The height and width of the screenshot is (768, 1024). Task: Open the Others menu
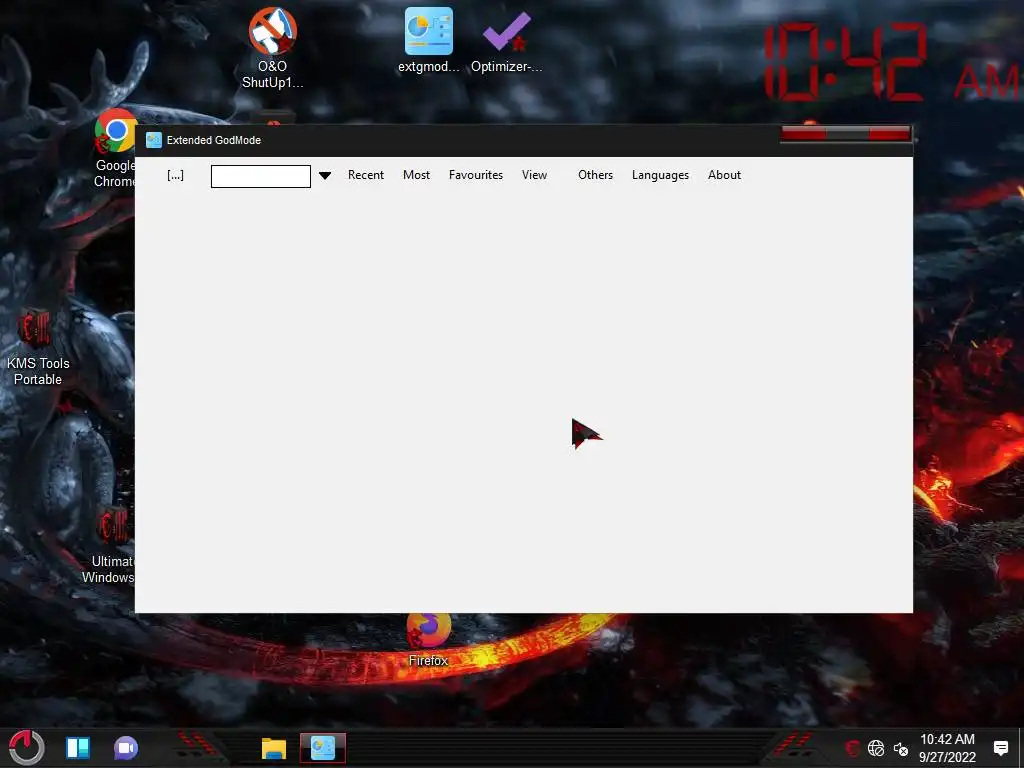pyautogui.click(x=595, y=175)
